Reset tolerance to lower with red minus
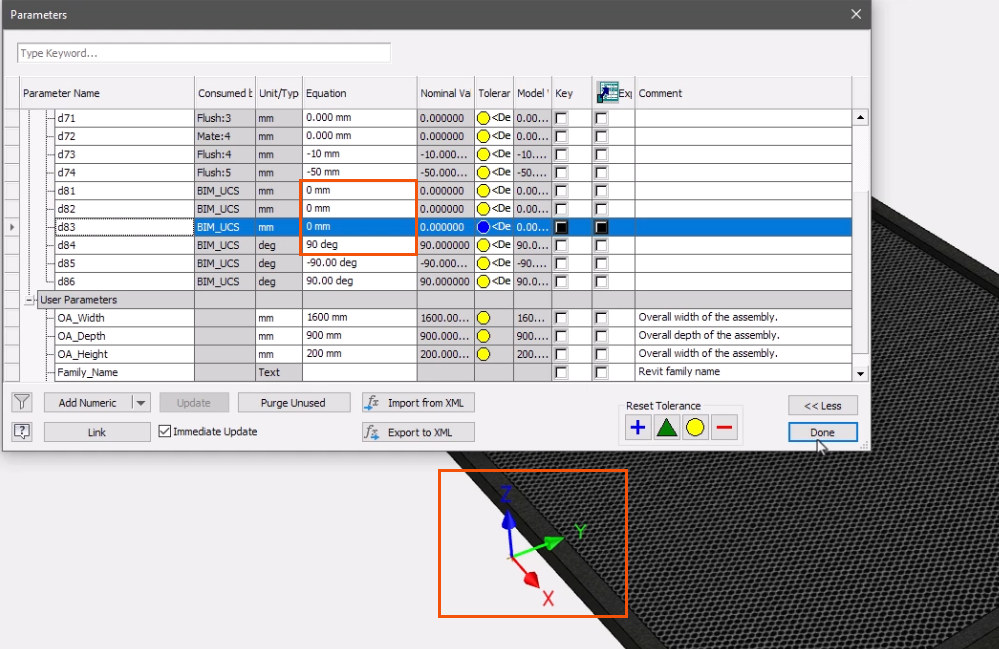The height and width of the screenshot is (649, 999). pyautogui.click(x=725, y=428)
